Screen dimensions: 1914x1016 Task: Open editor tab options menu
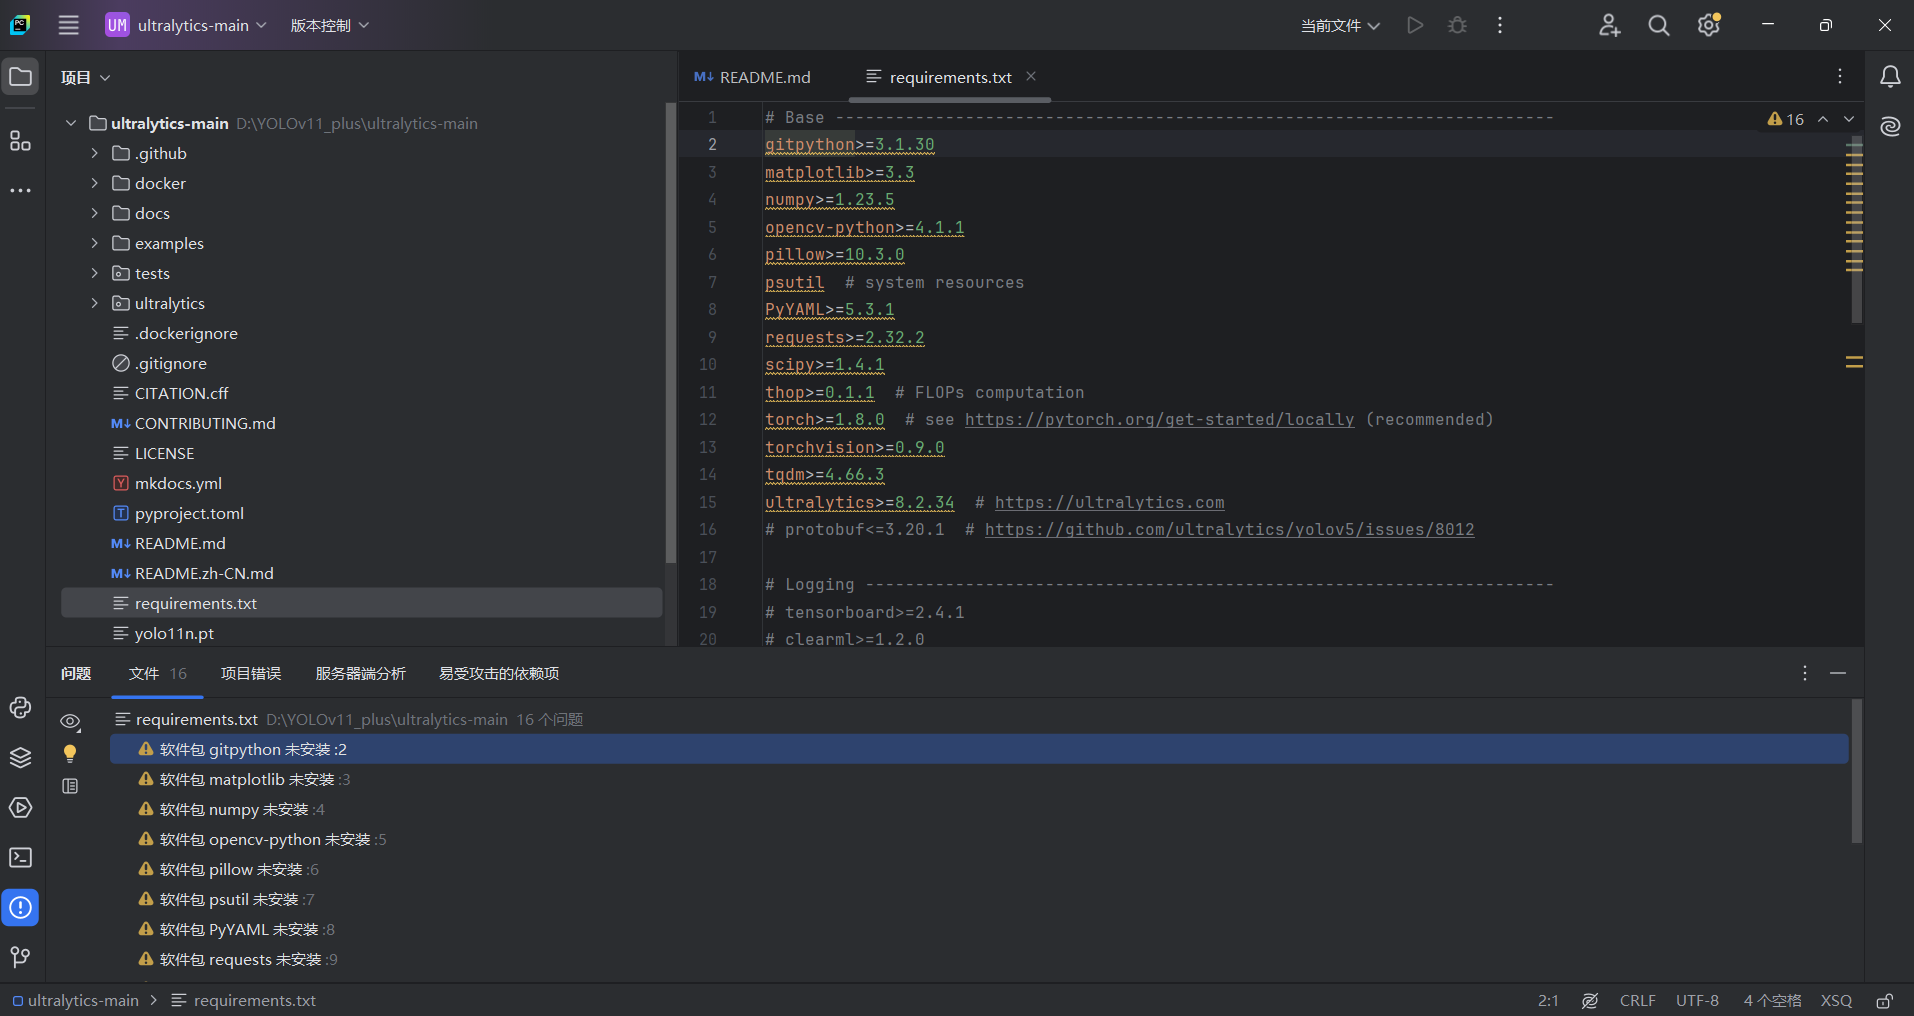tap(1840, 77)
